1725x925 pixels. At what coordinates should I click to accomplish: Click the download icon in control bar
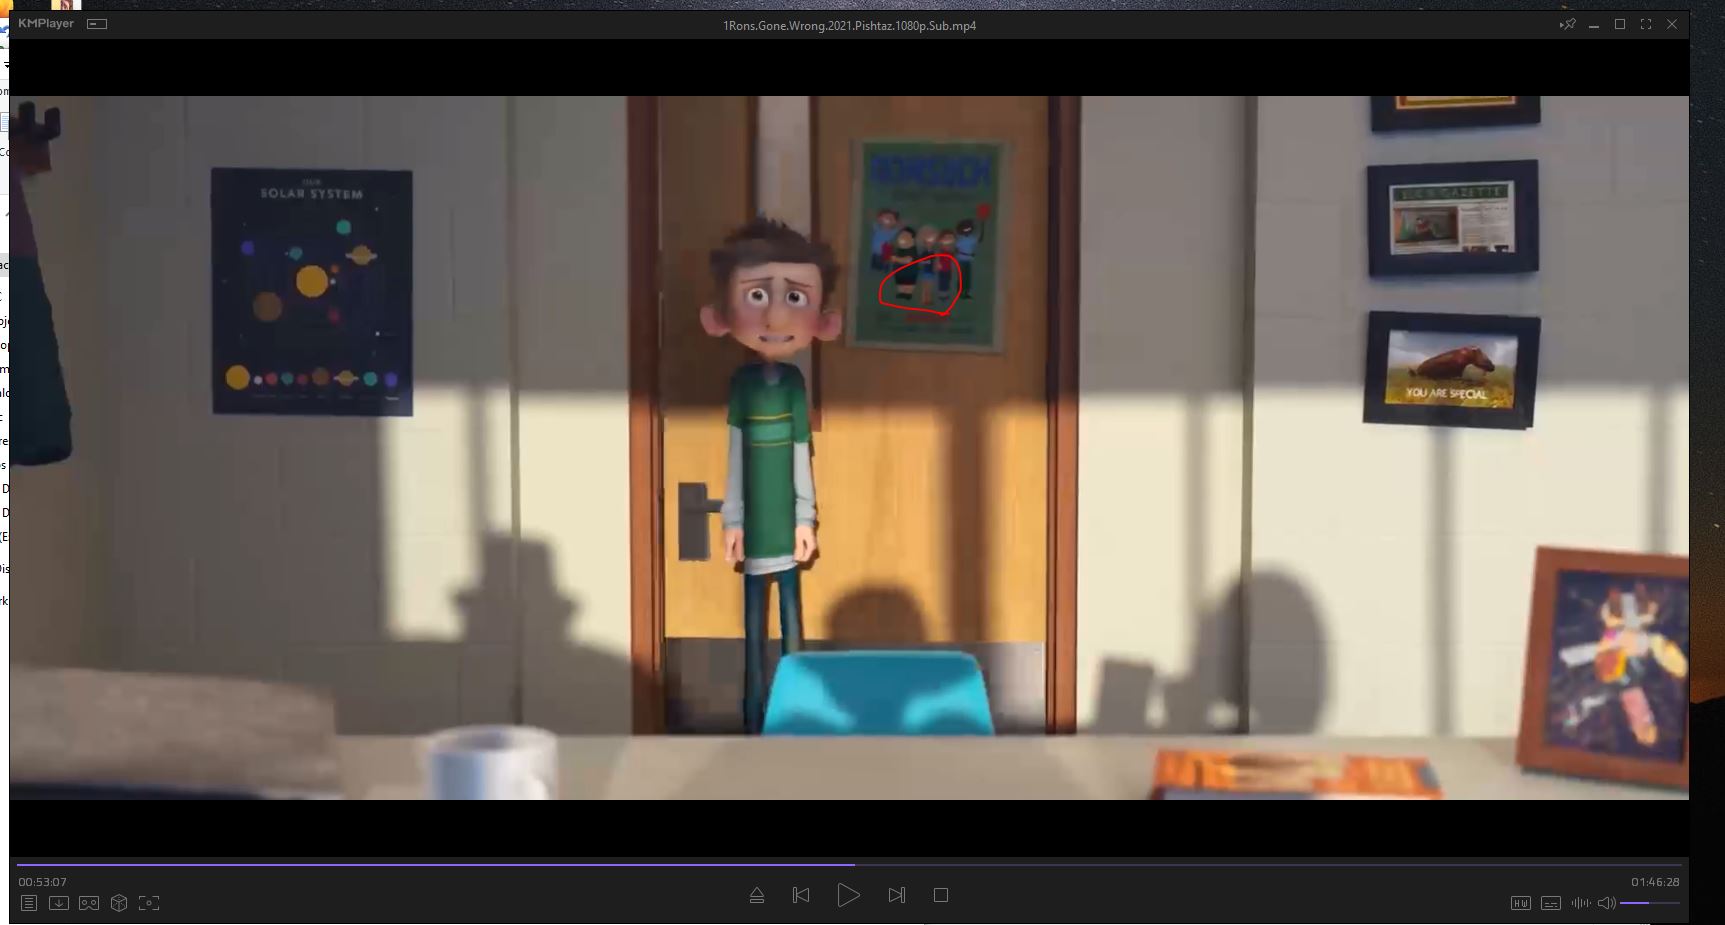click(x=59, y=903)
